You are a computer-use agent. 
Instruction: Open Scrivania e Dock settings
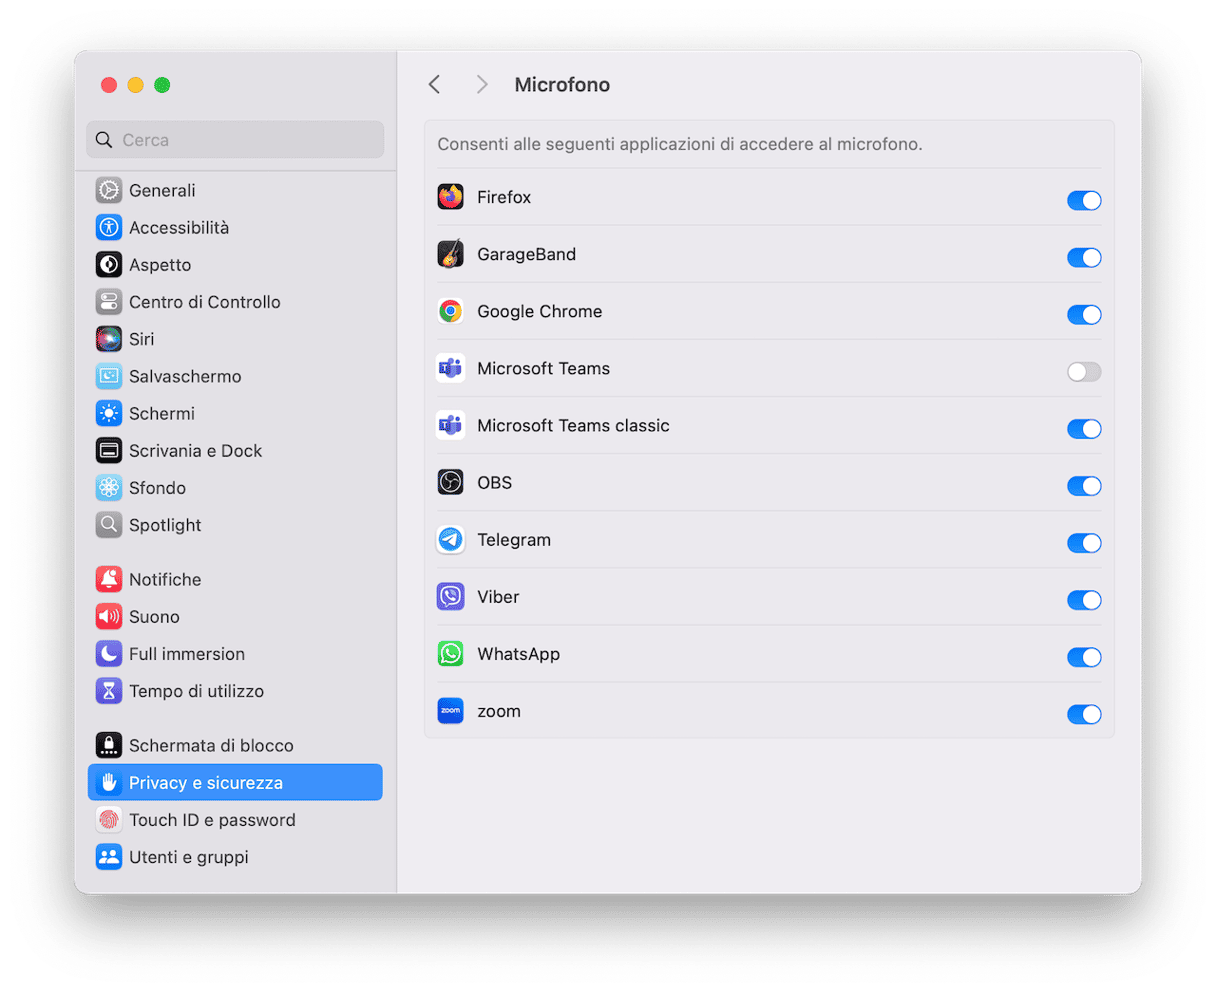195,451
